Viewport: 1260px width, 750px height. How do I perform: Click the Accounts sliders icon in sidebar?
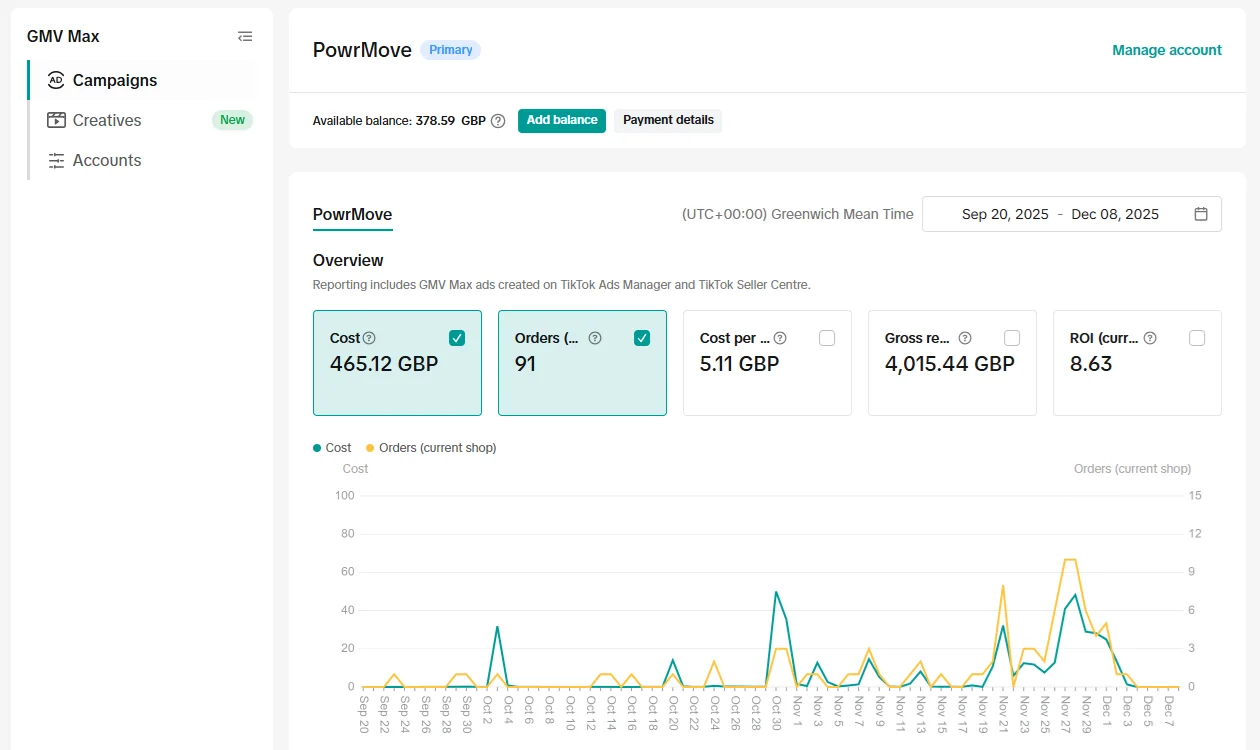pyautogui.click(x=56, y=160)
